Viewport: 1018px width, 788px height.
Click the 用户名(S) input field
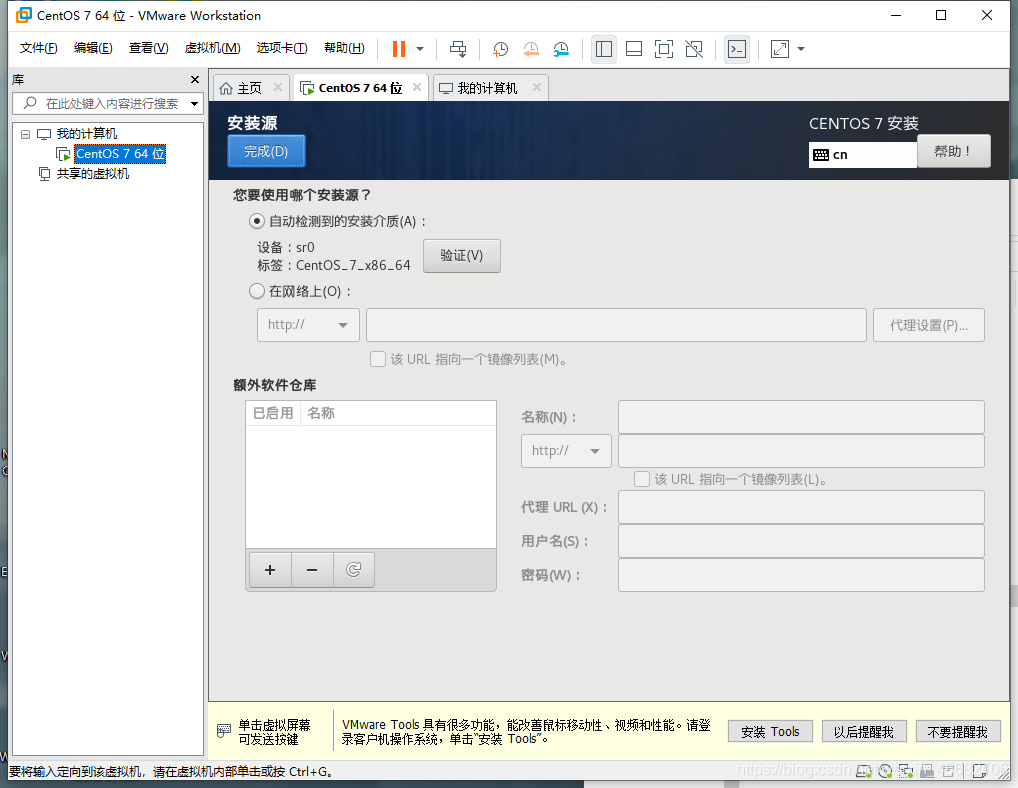point(801,541)
